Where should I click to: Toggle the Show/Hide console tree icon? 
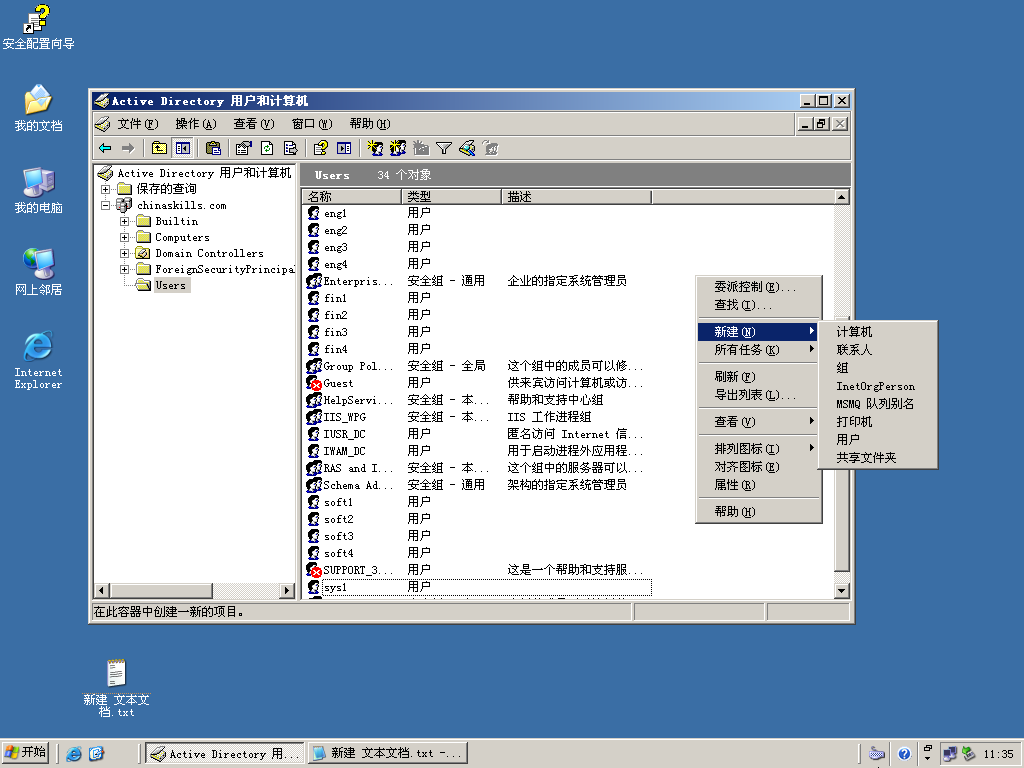point(183,148)
